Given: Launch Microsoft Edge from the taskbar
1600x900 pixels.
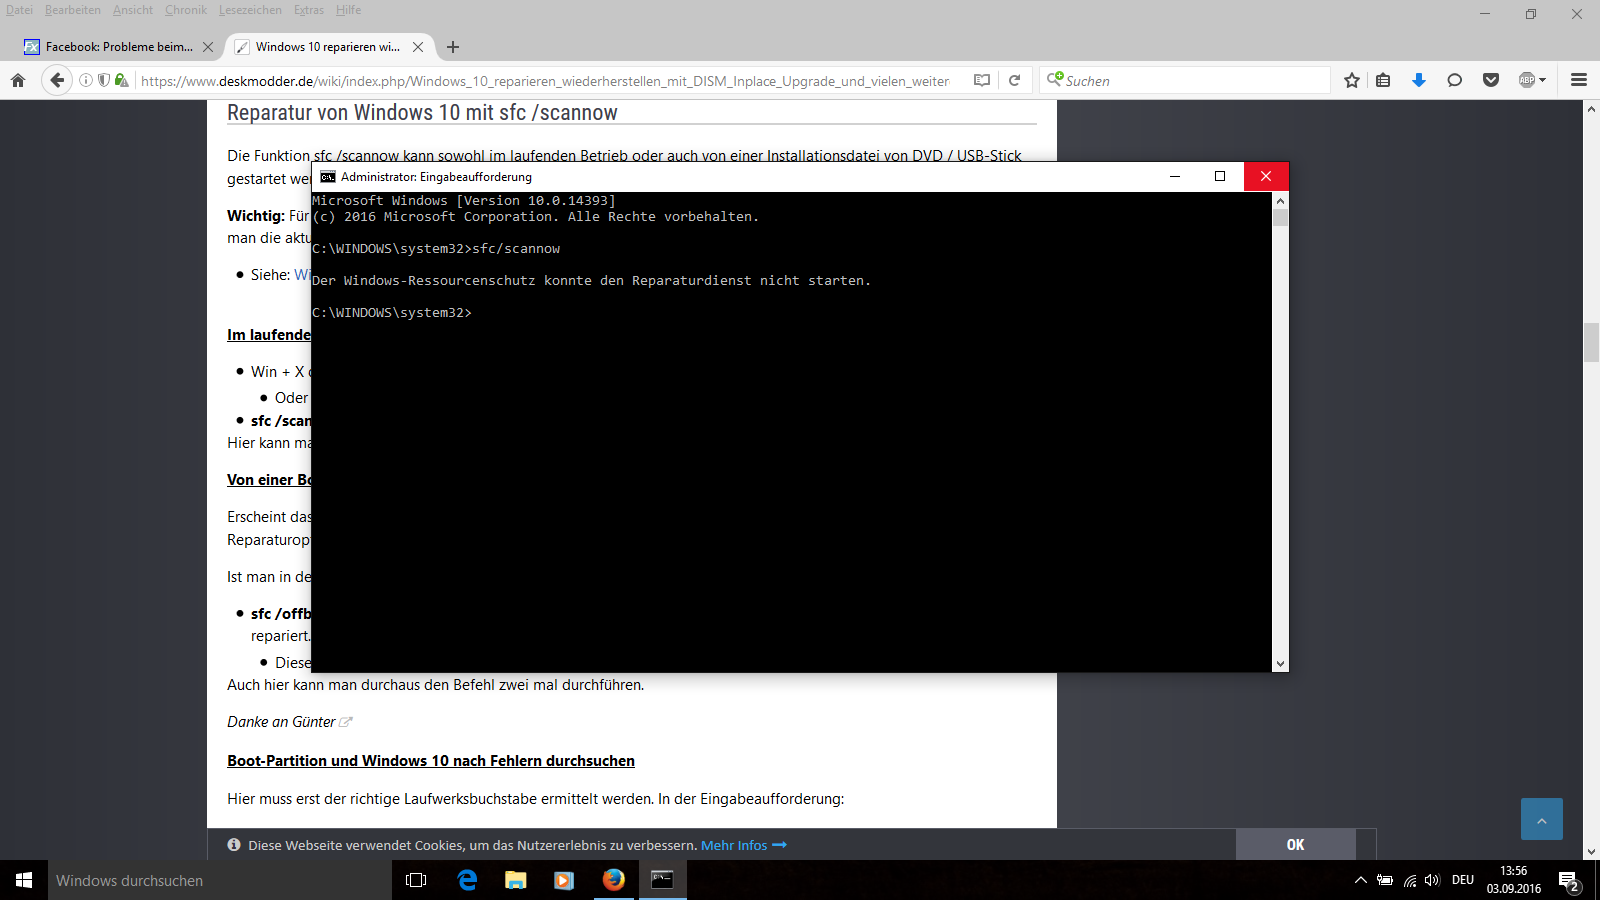Looking at the screenshot, I should 466,880.
